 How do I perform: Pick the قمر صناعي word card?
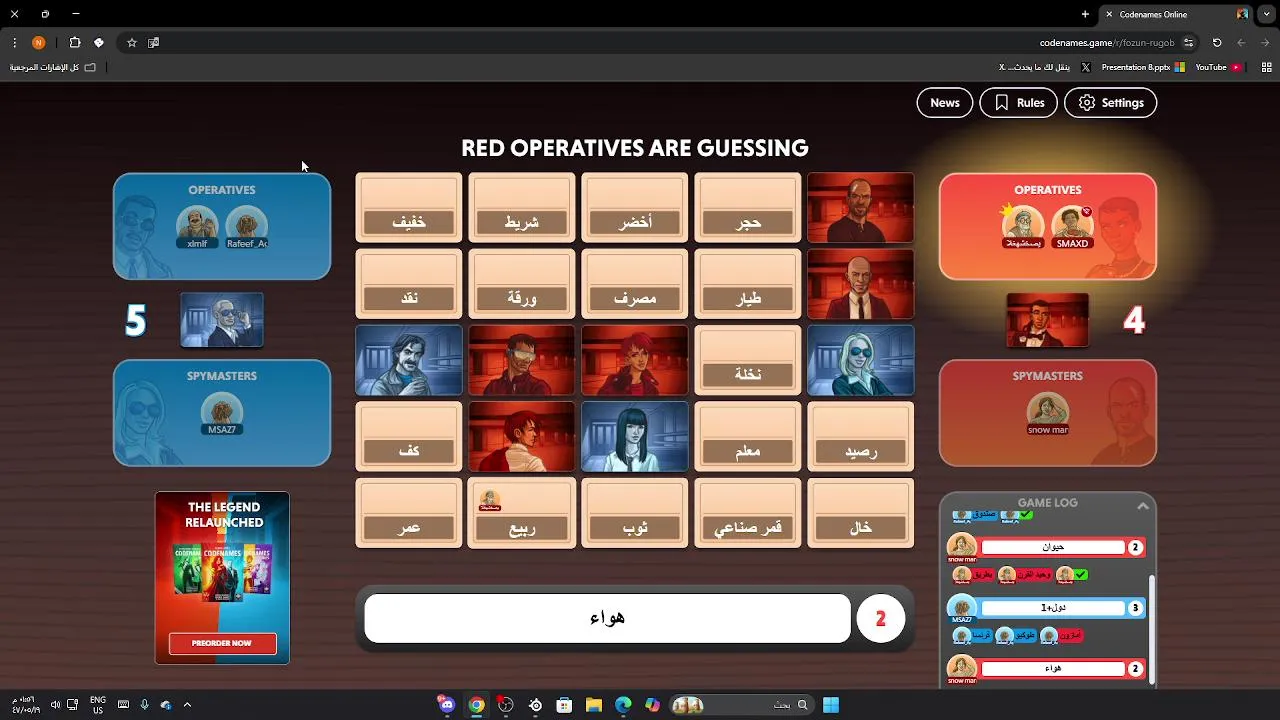[x=748, y=513]
